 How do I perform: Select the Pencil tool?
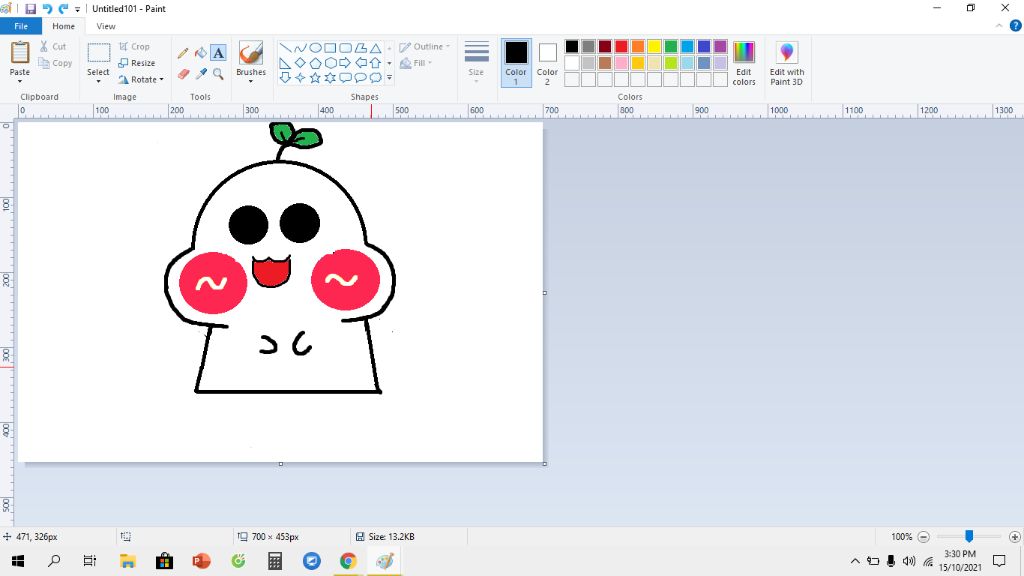click(183, 53)
